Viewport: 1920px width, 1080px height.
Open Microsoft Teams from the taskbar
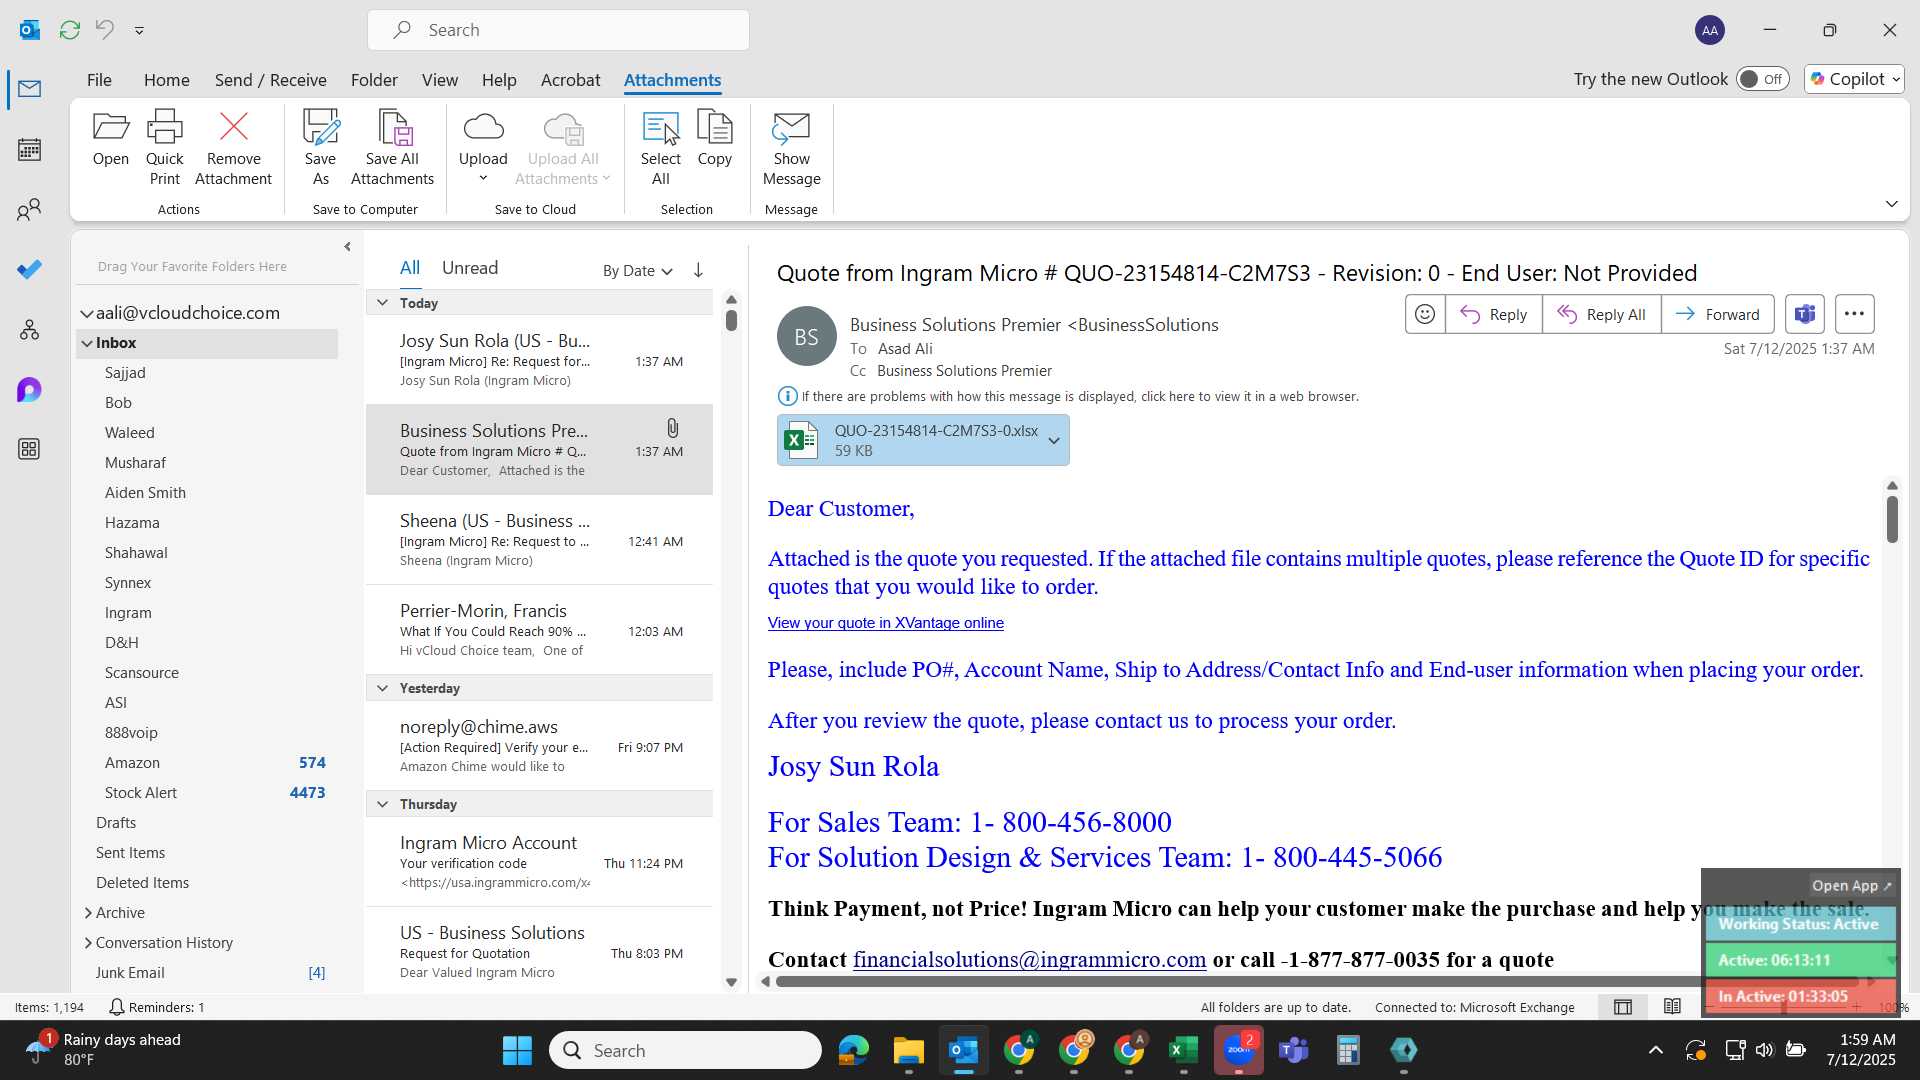coord(1293,1050)
